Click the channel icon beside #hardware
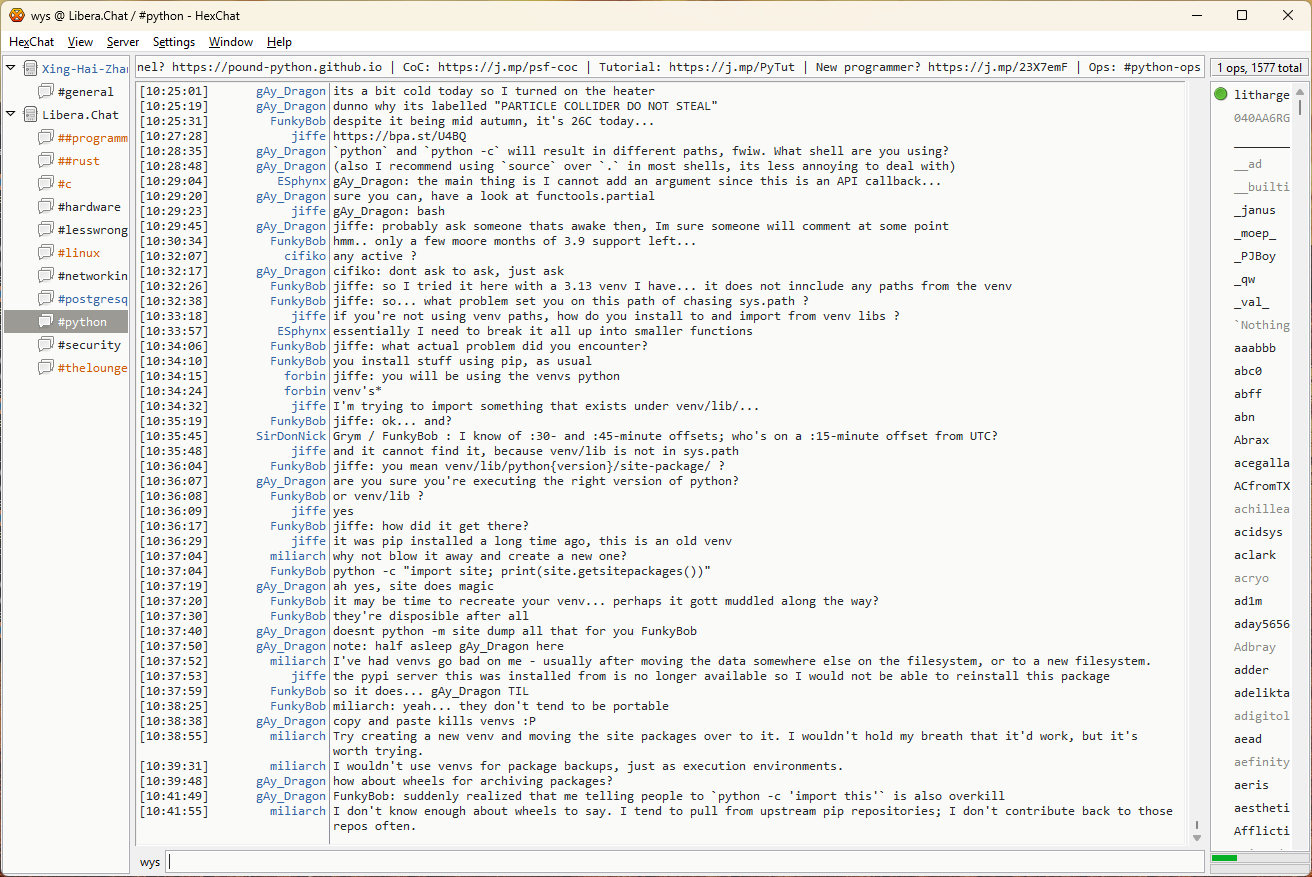This screenshot has width=1312, height=877. pos(46,207)
